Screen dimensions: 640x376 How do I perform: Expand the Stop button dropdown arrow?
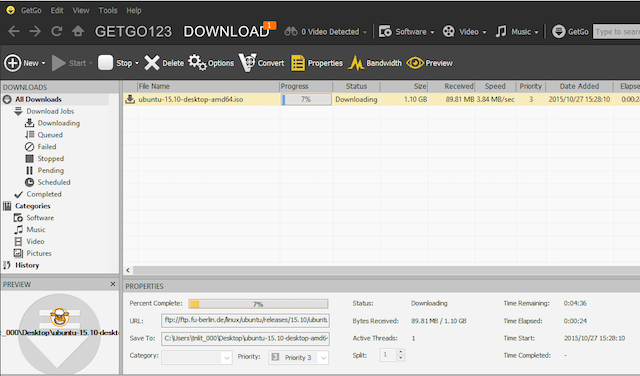pyautogui.click(x=137, y=63)
